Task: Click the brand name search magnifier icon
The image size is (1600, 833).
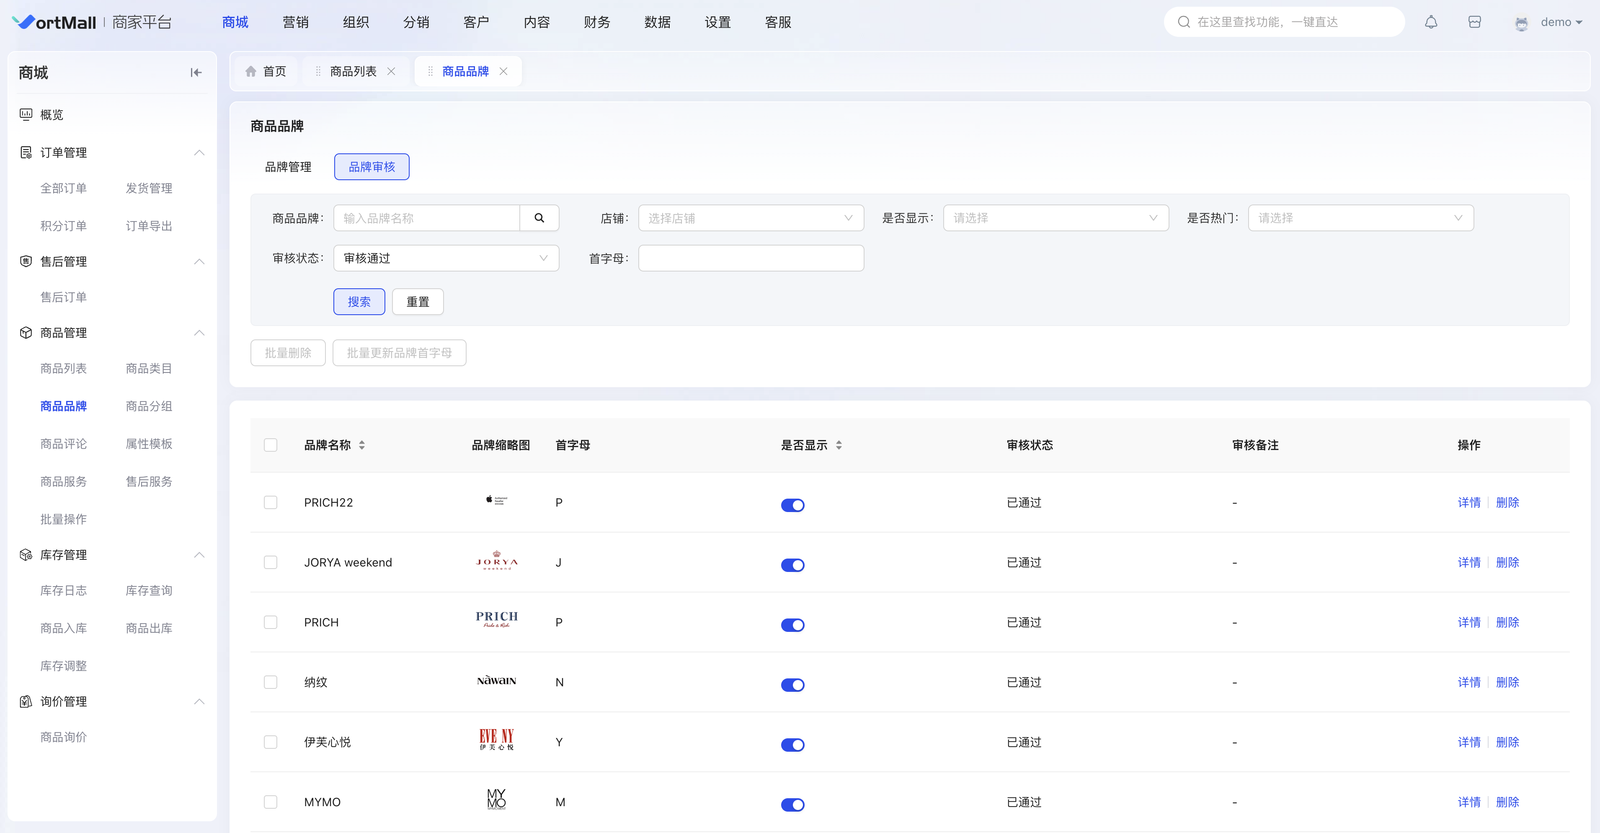Action: click(539, 218)
